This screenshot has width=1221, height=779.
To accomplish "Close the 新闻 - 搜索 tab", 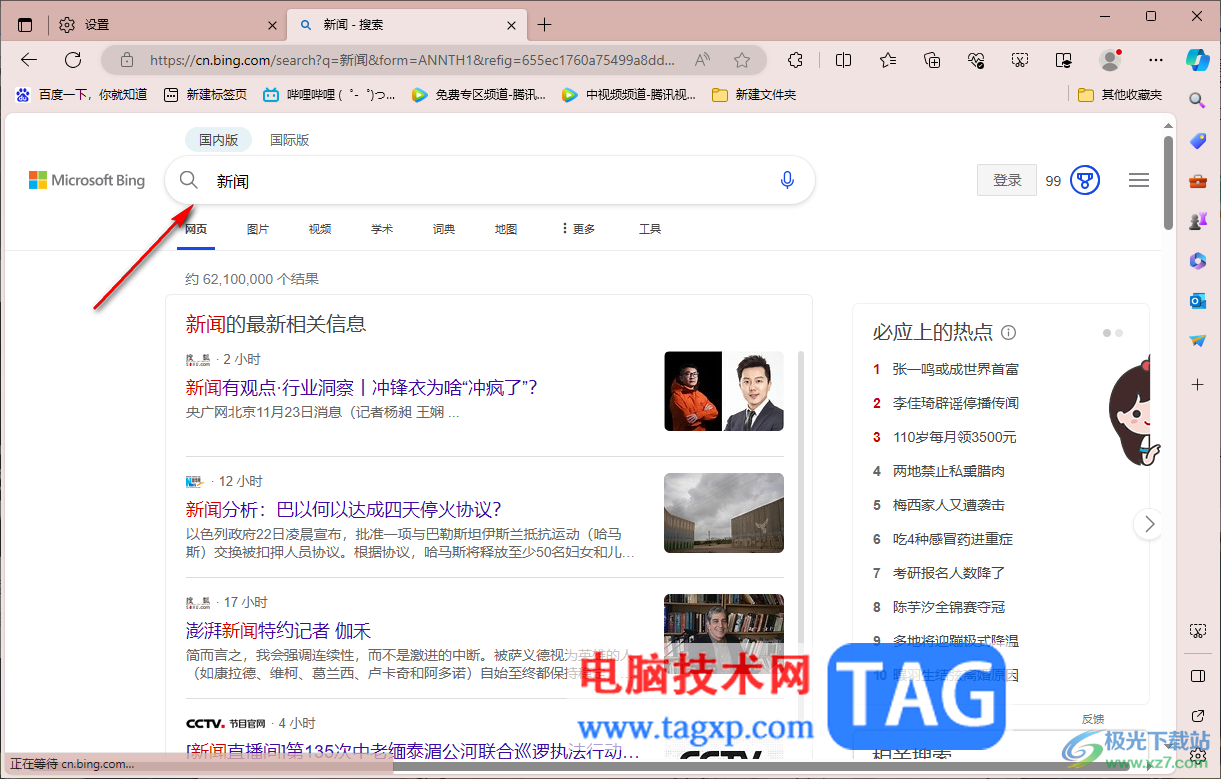I will click(x=511, y=25).
